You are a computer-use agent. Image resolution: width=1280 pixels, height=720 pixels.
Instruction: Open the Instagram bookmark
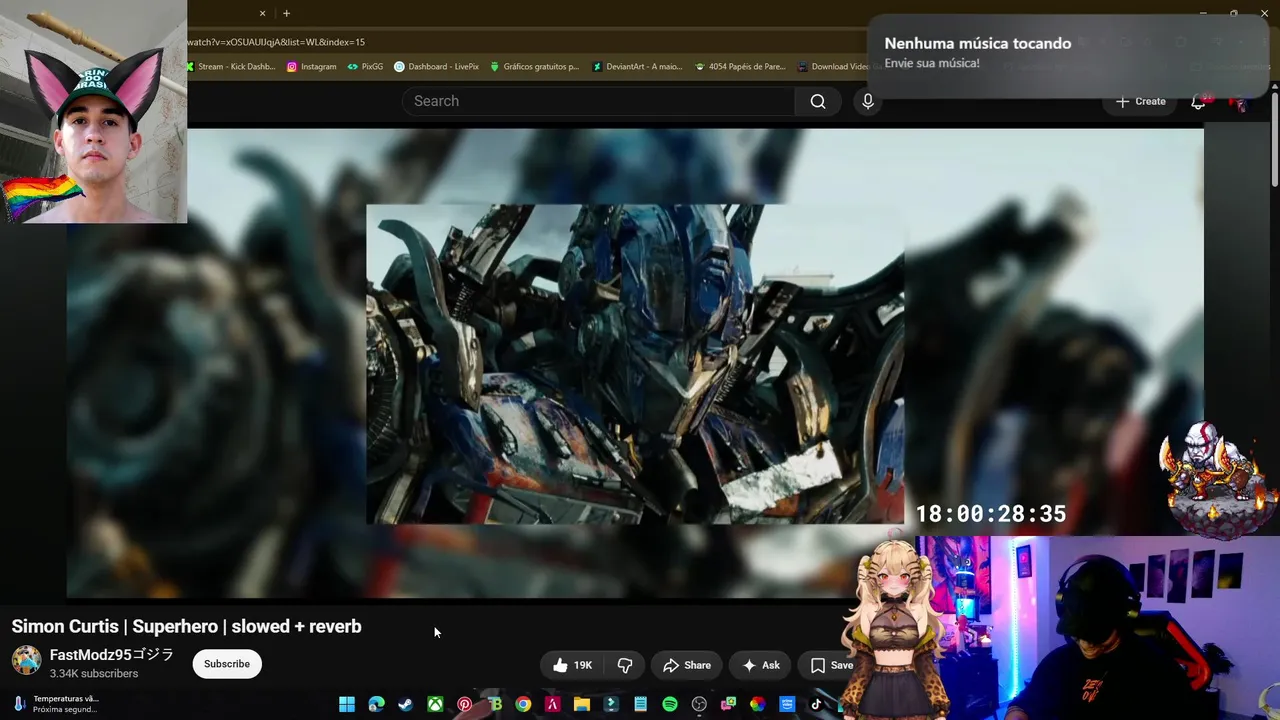pyautogui.click(x=311, y=67)
